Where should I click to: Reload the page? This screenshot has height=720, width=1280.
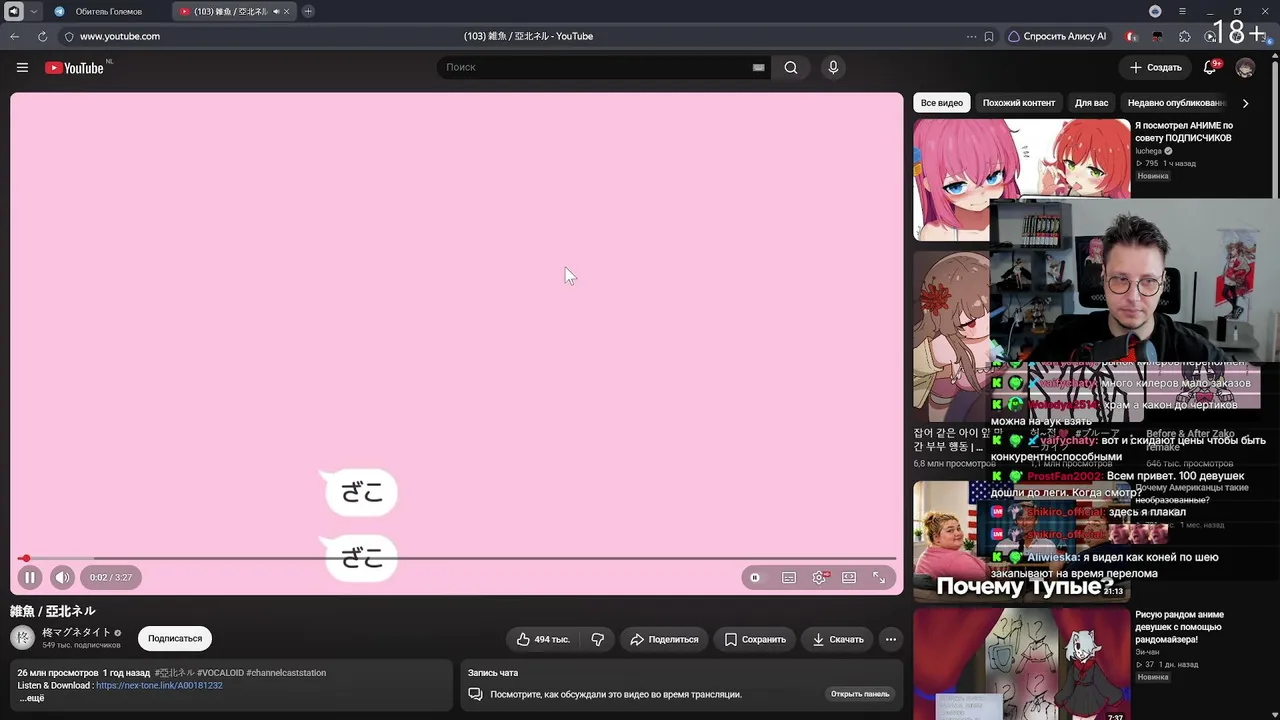pyautogui.click(x=42, y=36)
